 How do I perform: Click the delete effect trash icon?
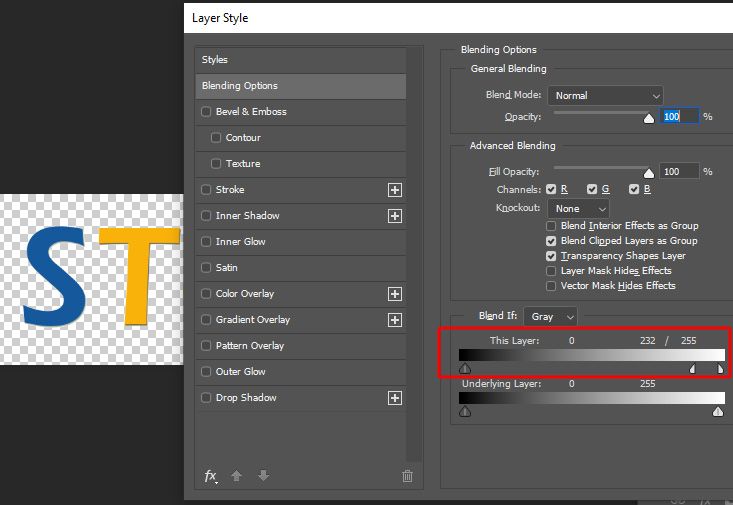[x=407, y=476]
